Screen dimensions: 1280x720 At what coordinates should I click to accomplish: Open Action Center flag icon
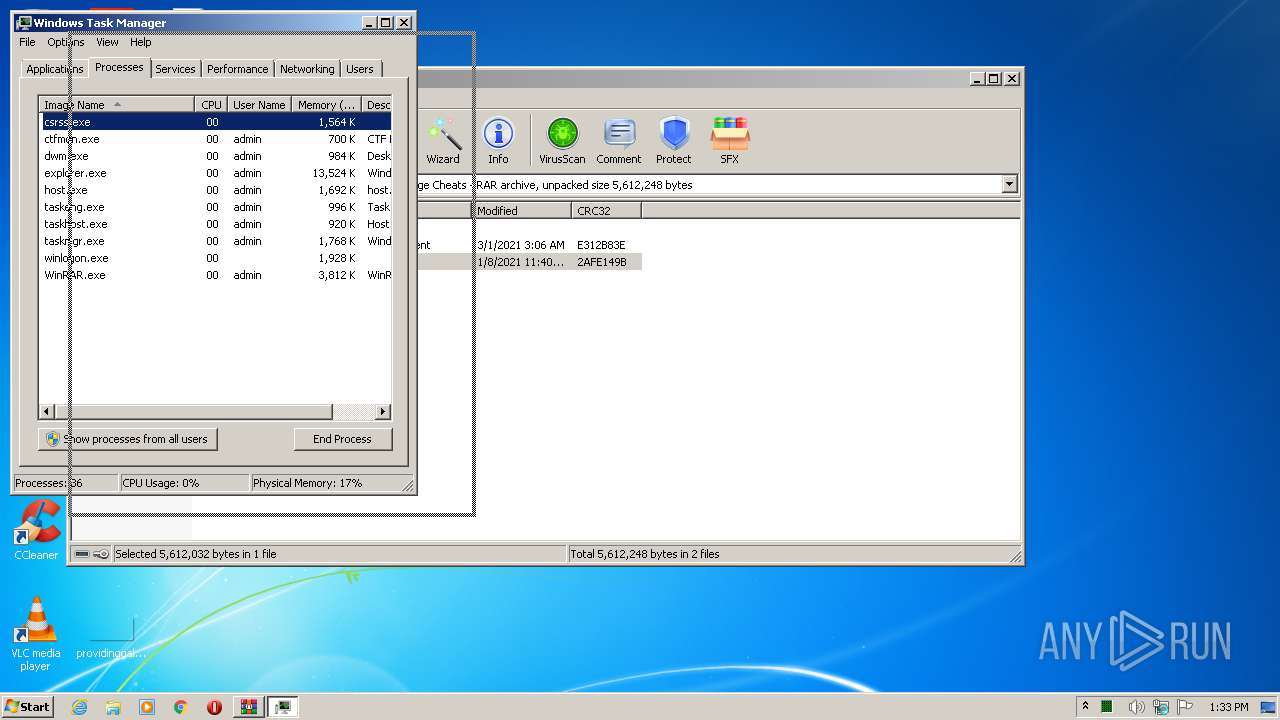[x=1185, y=707]
